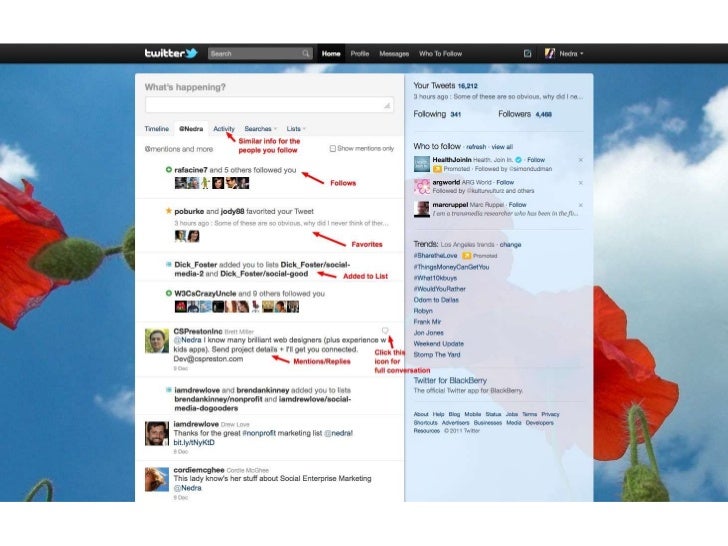Open the Dick_Foster/social-good list link
Screen dimensions: 728x546
pyautogui.click(x=264, y=274)
